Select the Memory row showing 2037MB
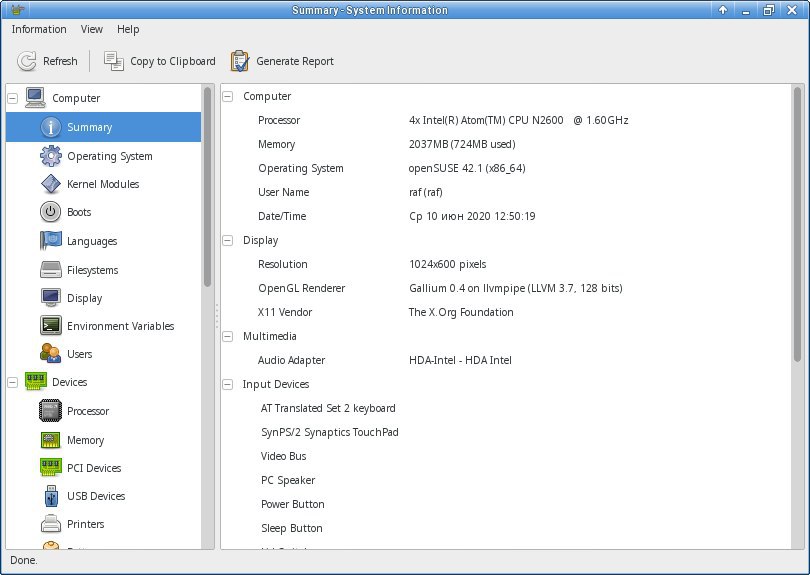This screenshot has width=810, height=575. coord(506,144)
